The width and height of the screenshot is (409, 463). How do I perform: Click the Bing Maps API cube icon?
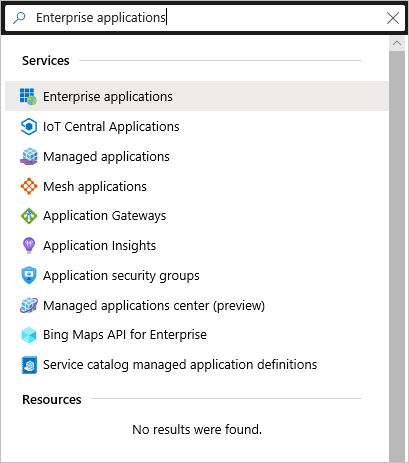[x=29, y=335]
